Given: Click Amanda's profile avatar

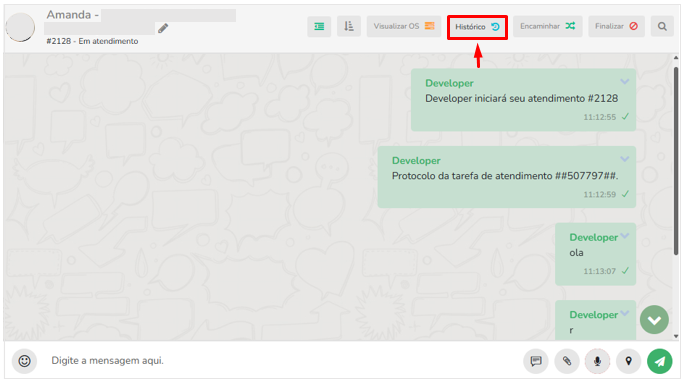Looking at the screenshot, I should [x=20, y=27].
